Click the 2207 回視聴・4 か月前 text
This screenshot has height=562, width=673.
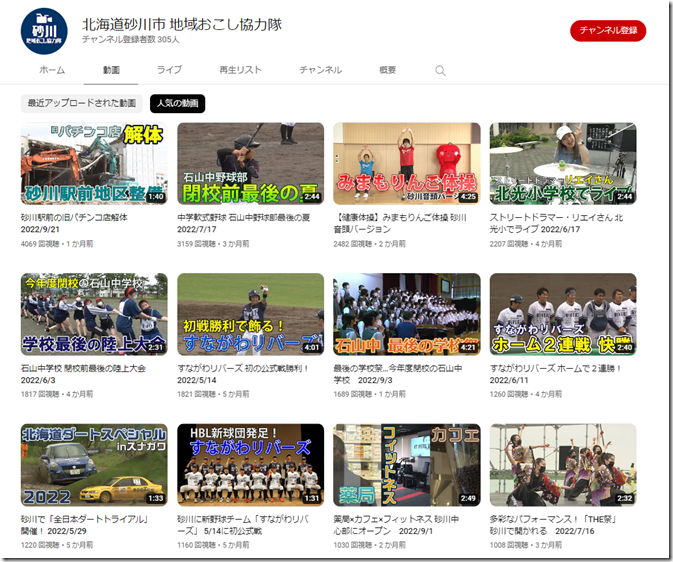(526, 244)
